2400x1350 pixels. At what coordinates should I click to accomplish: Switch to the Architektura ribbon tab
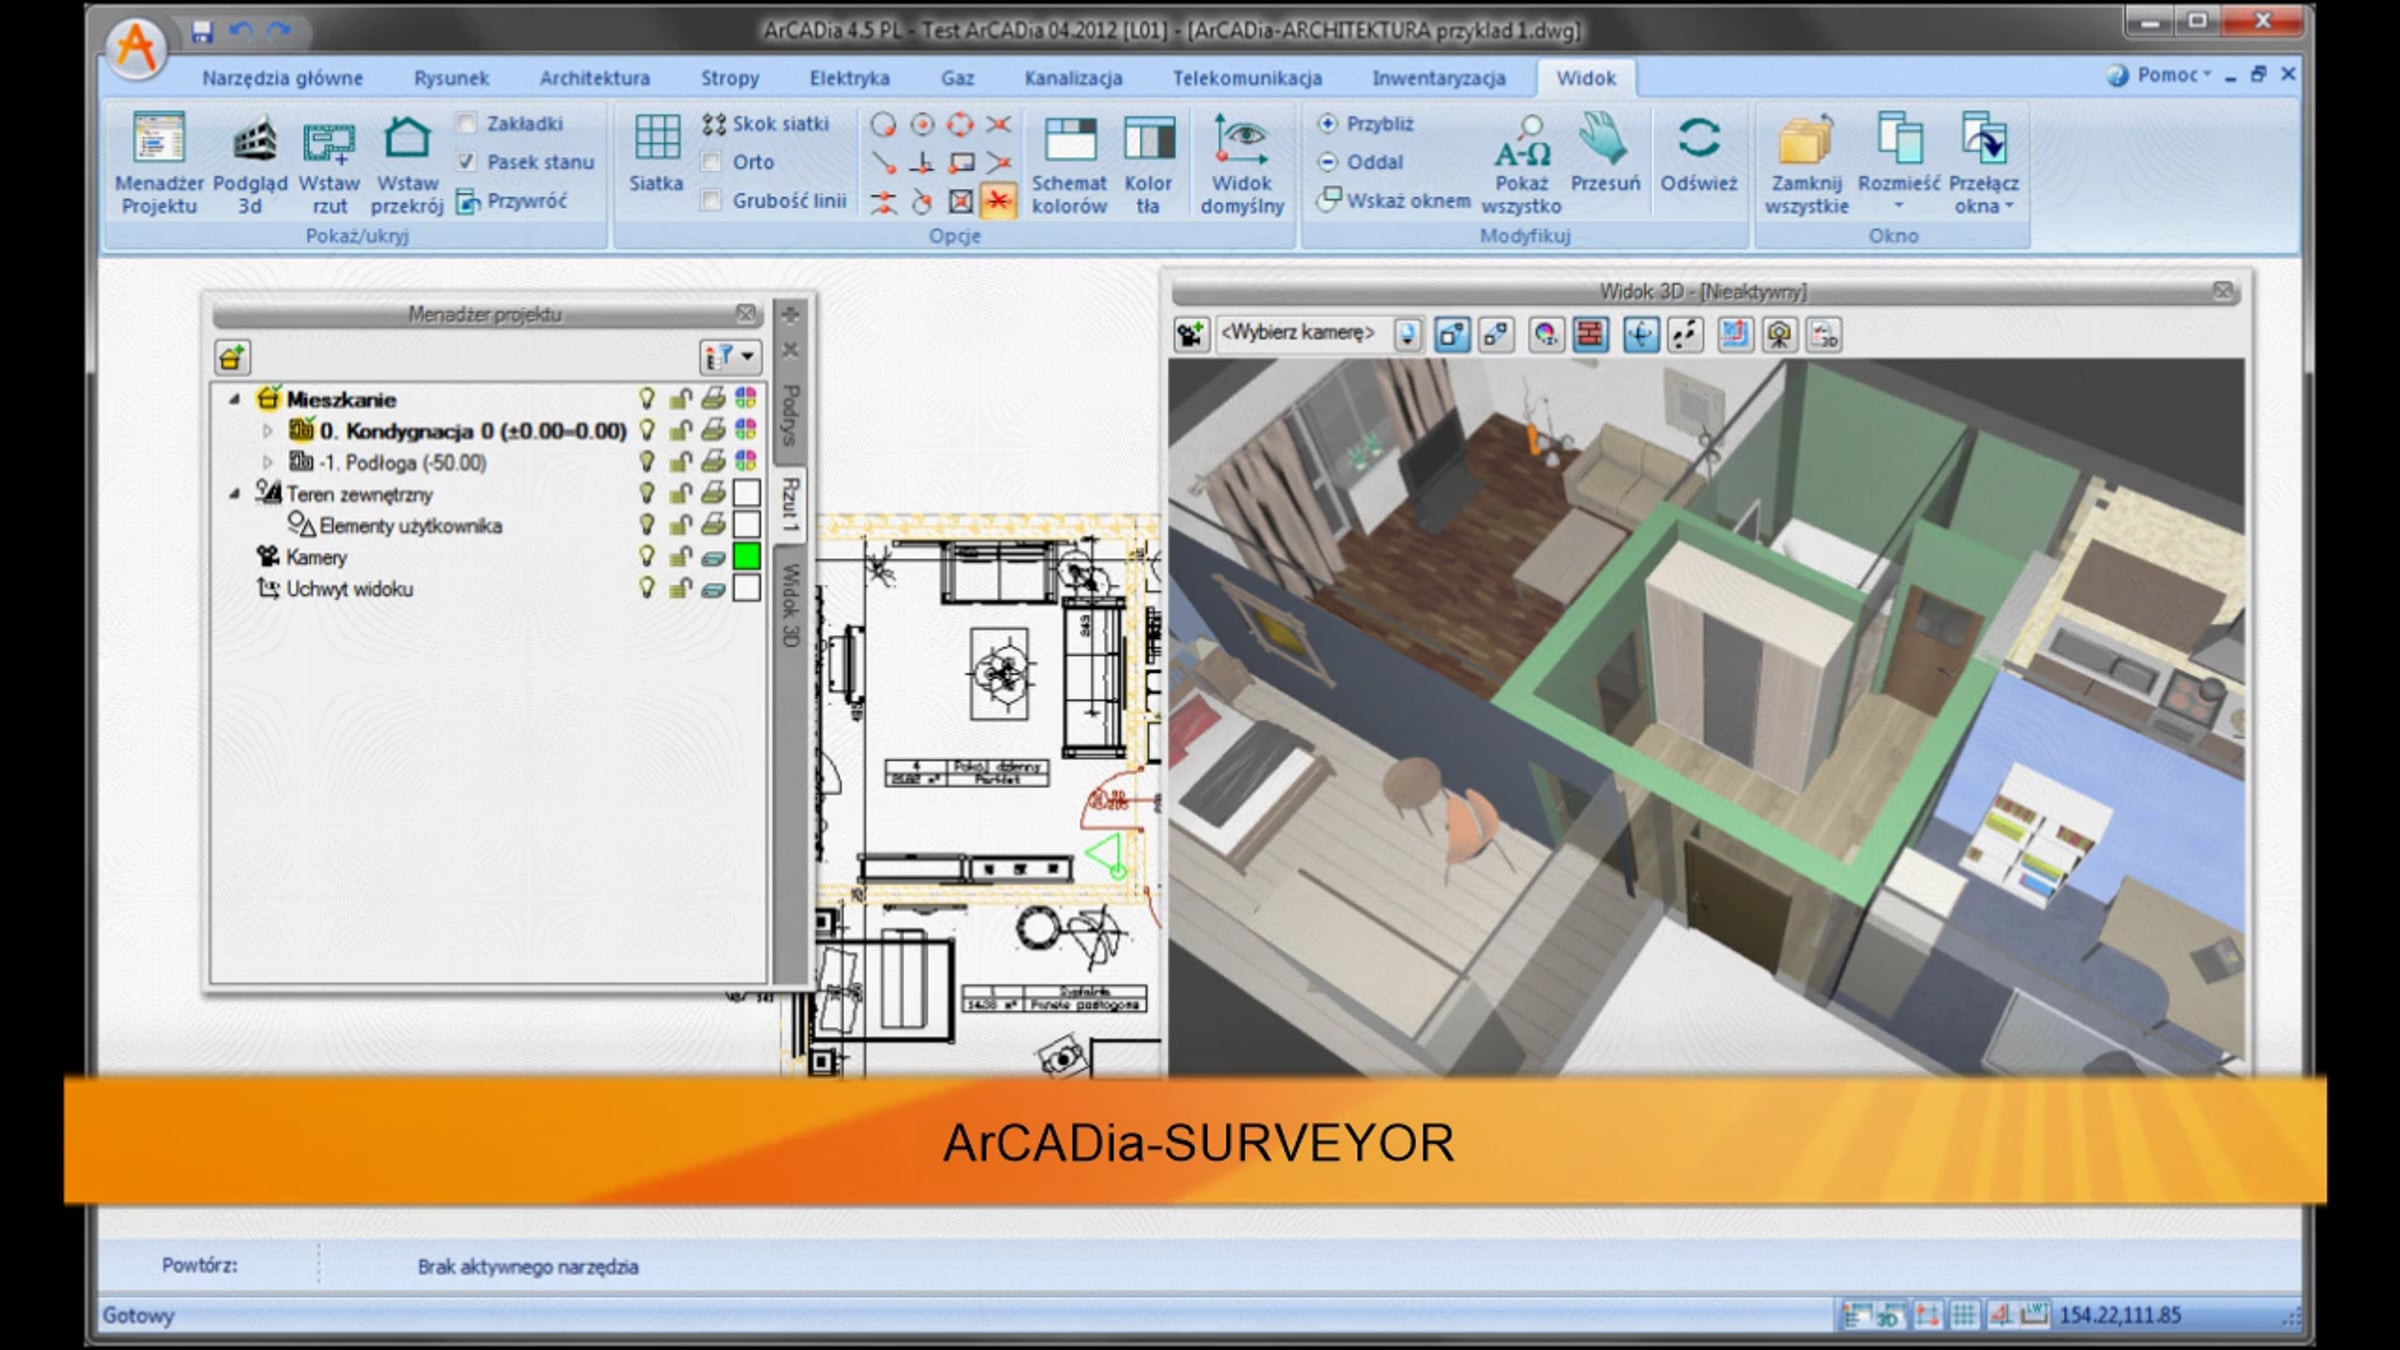[x=594, y=78]
